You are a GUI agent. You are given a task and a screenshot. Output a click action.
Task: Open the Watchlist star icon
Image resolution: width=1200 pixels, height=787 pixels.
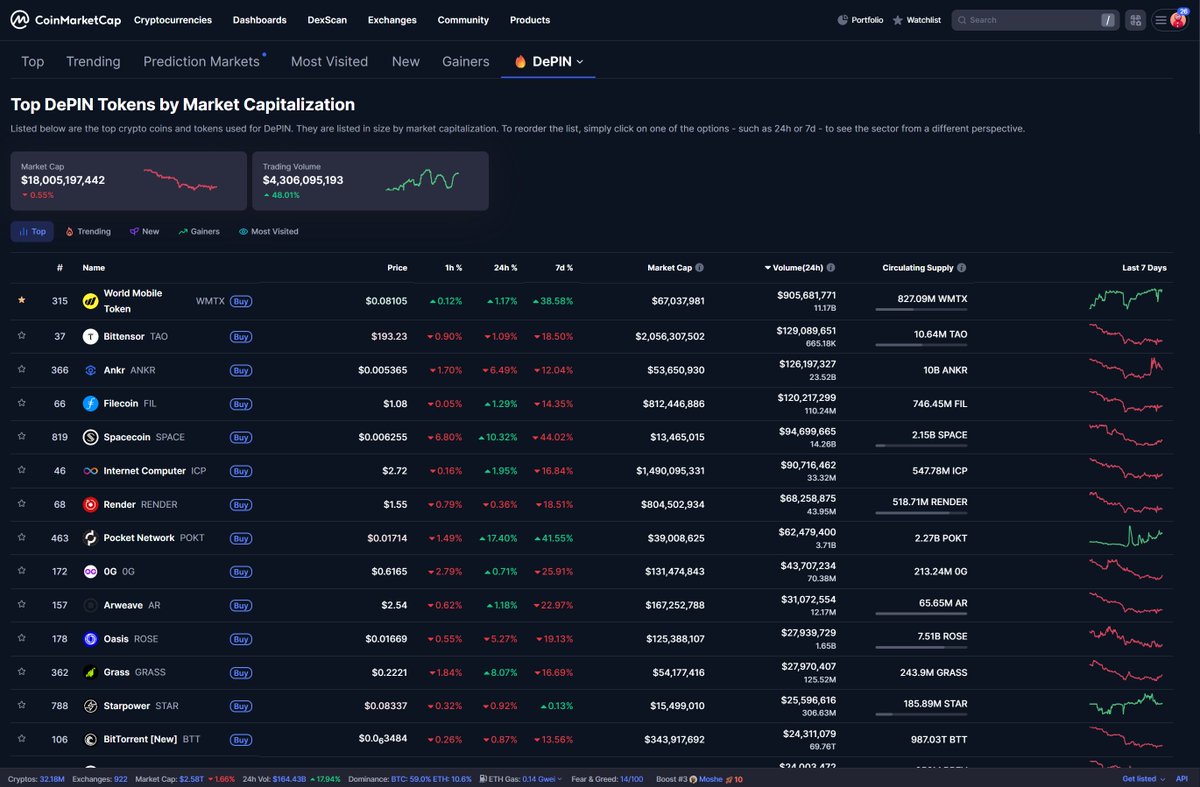point(895,19)
